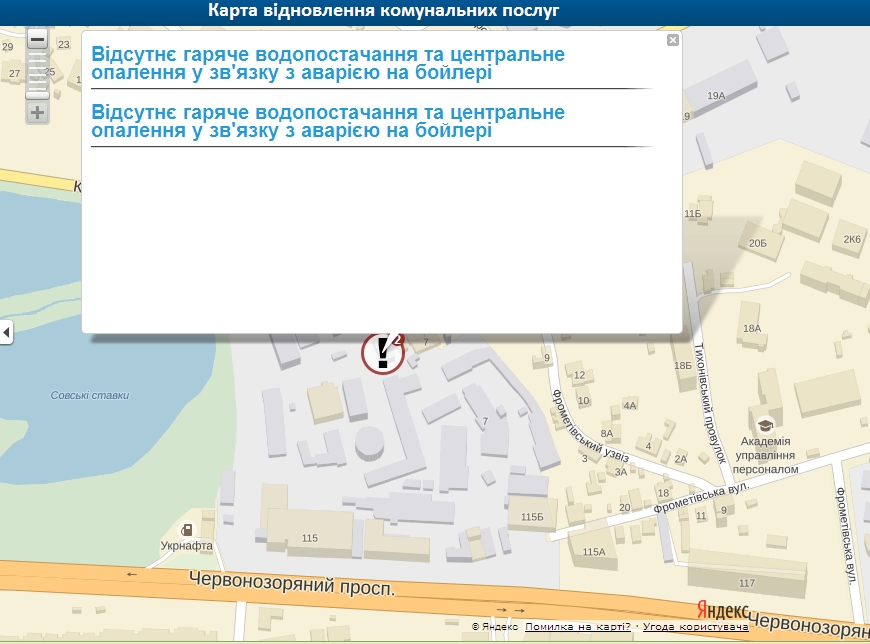
Task: Click building 115 on the map
Action: (309, 538)
